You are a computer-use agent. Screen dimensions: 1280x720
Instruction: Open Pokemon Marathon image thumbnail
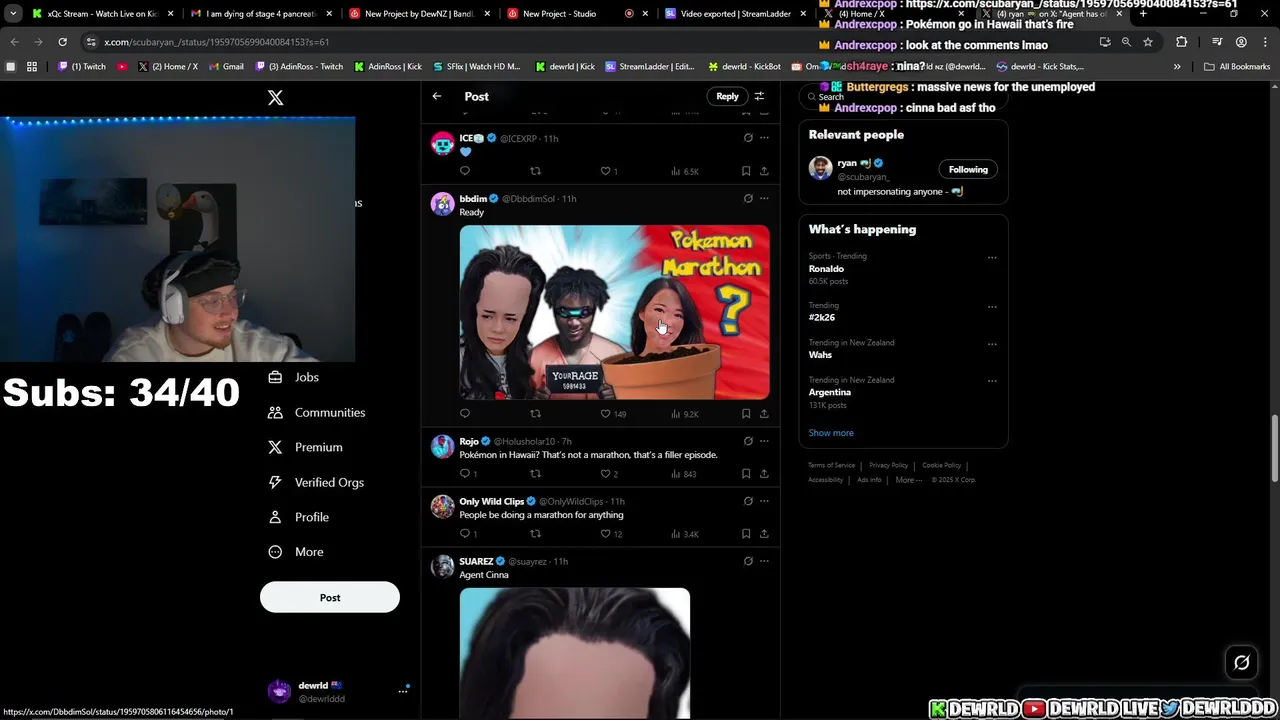point(614,312)
